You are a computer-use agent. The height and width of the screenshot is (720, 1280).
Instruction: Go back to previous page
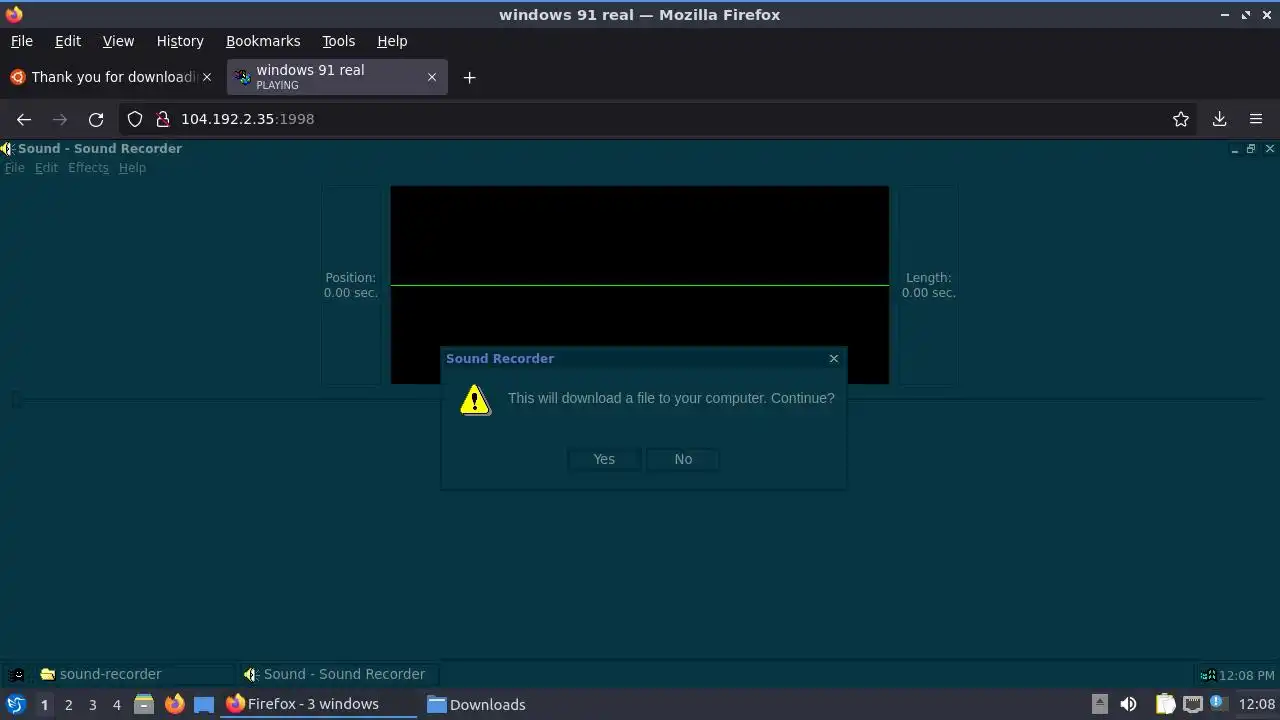(x=24, y=119)
